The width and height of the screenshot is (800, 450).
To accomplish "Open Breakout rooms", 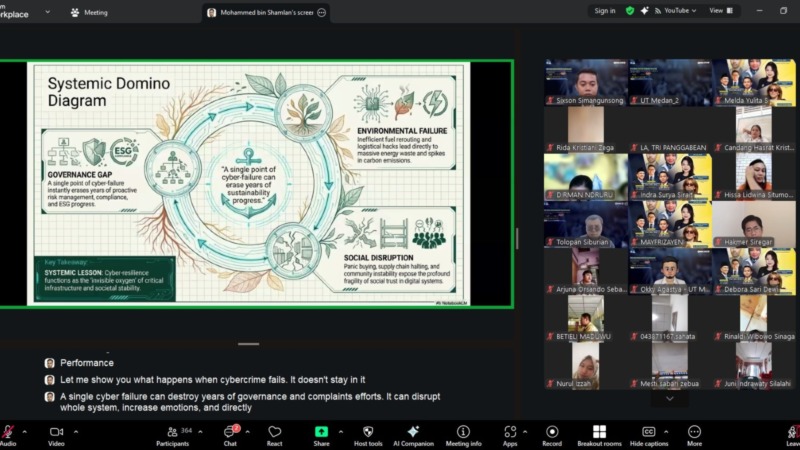I will pyautogui.click(x=599, y=435).
